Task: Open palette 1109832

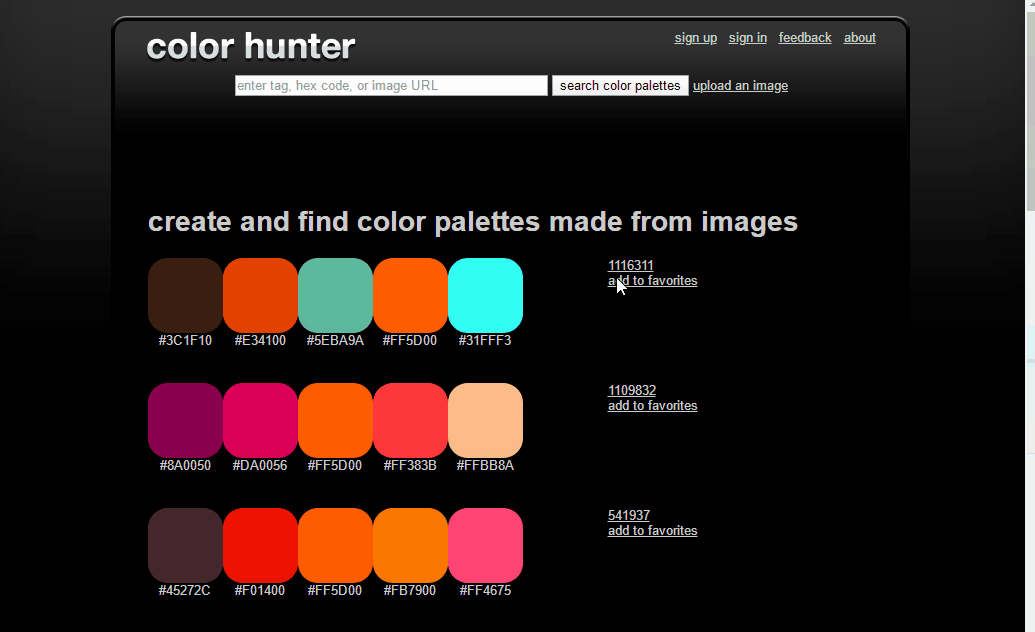Action: click(632, 390)
